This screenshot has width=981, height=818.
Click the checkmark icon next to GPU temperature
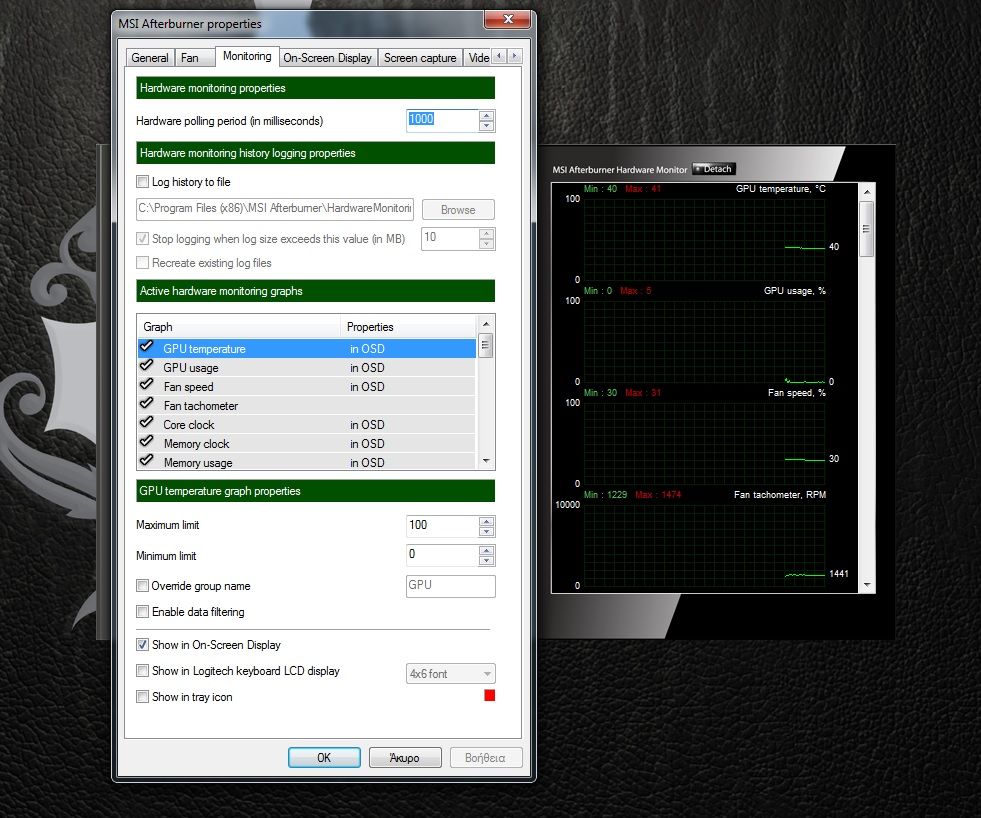(147, 347)
